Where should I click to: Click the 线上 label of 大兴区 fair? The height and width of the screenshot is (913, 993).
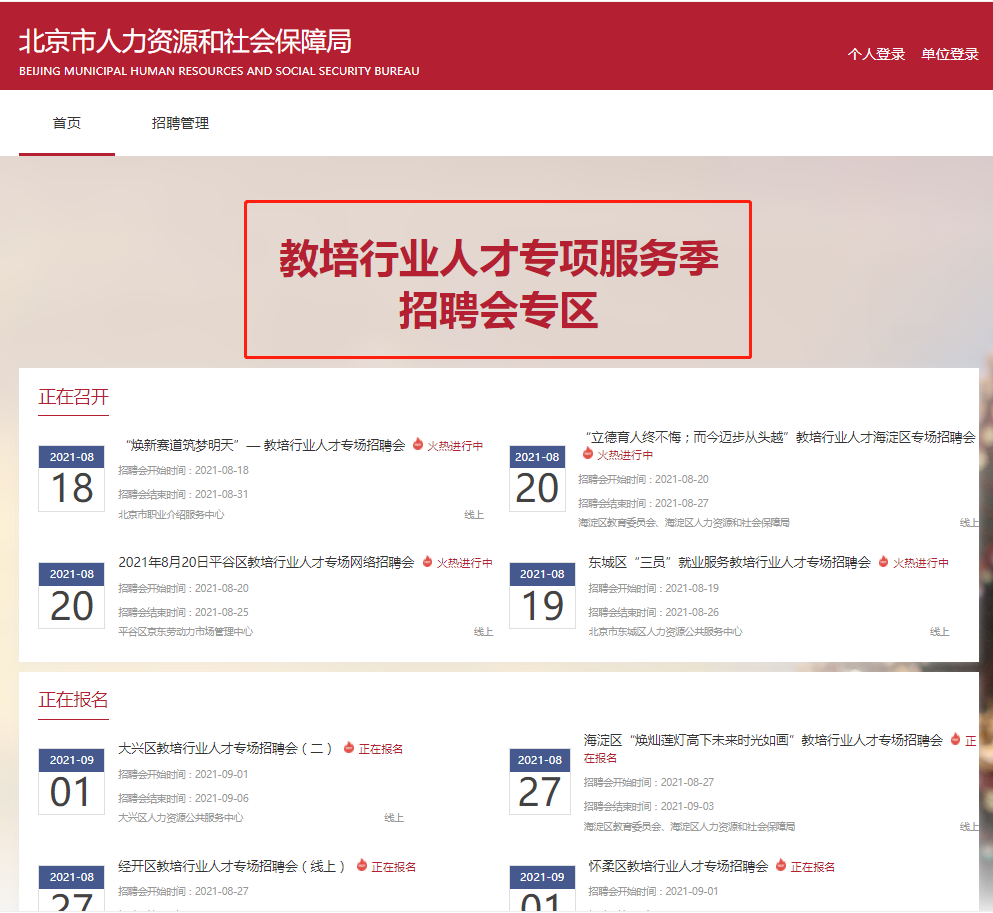point(394,817)
